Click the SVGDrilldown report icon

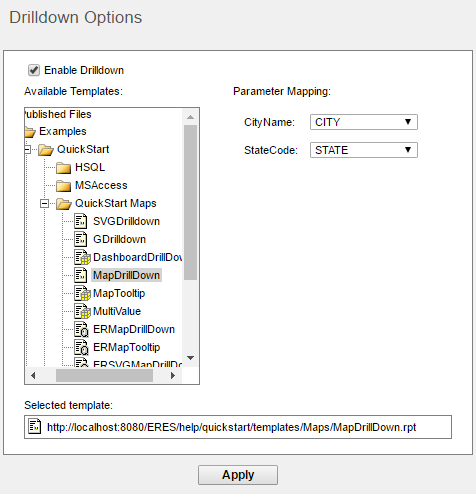click(x=80, y=221)
